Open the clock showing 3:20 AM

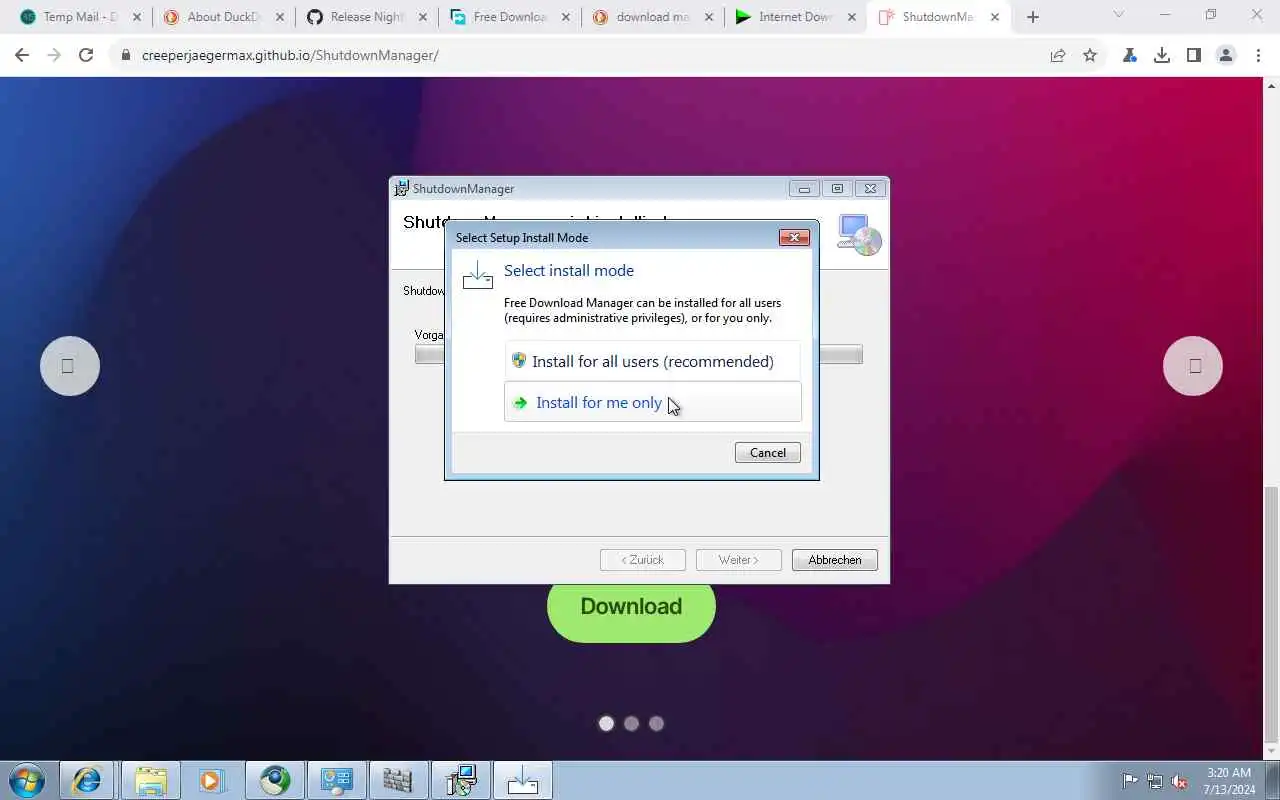1228,781
